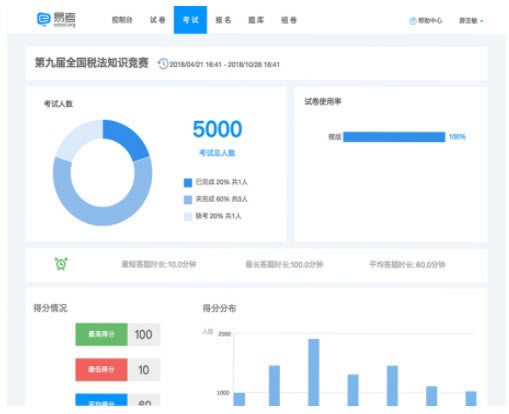Click the green 最高得分 label

pos(101,334)
